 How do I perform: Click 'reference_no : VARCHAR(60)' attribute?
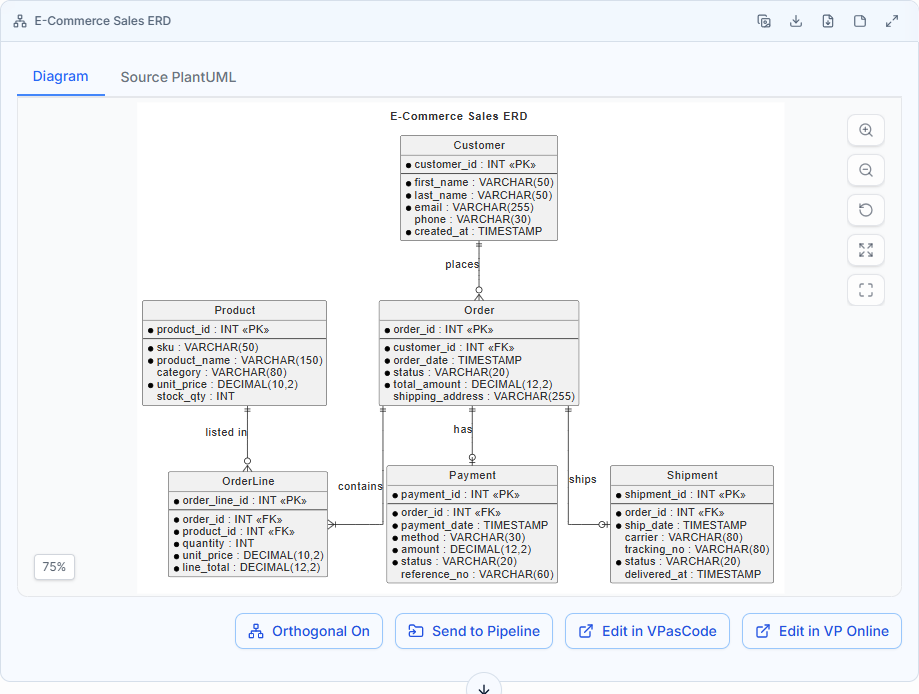[x=477, y=574]
